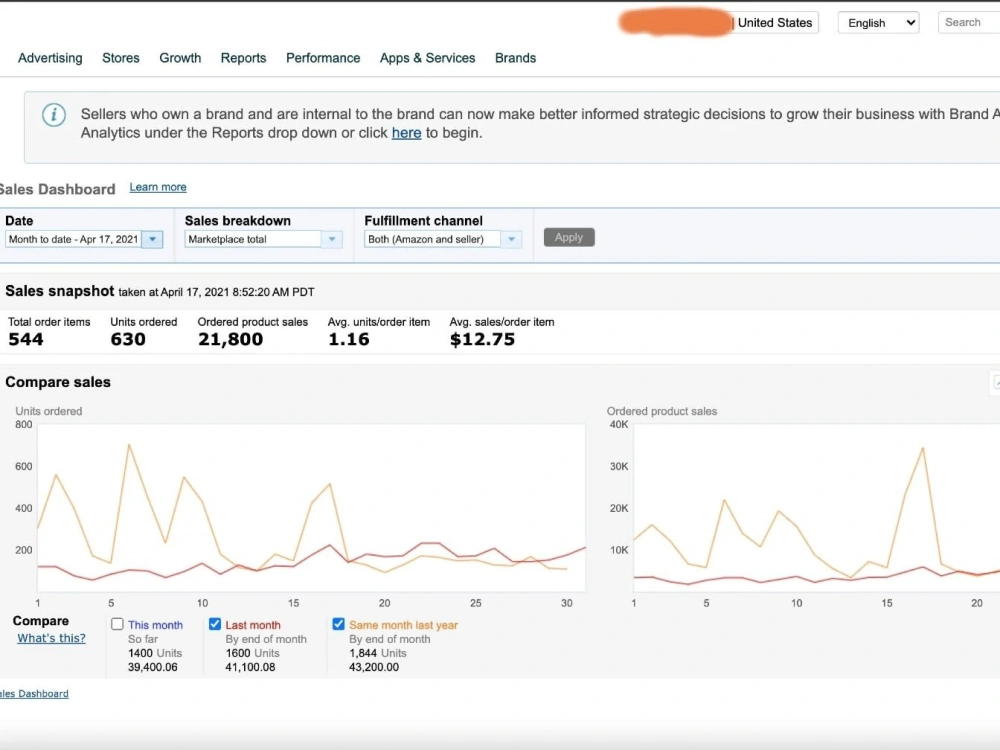The width and height of the screenshot is (1000, 750).
Task: Open the Learn more link
Action: [x=158, y=187]
